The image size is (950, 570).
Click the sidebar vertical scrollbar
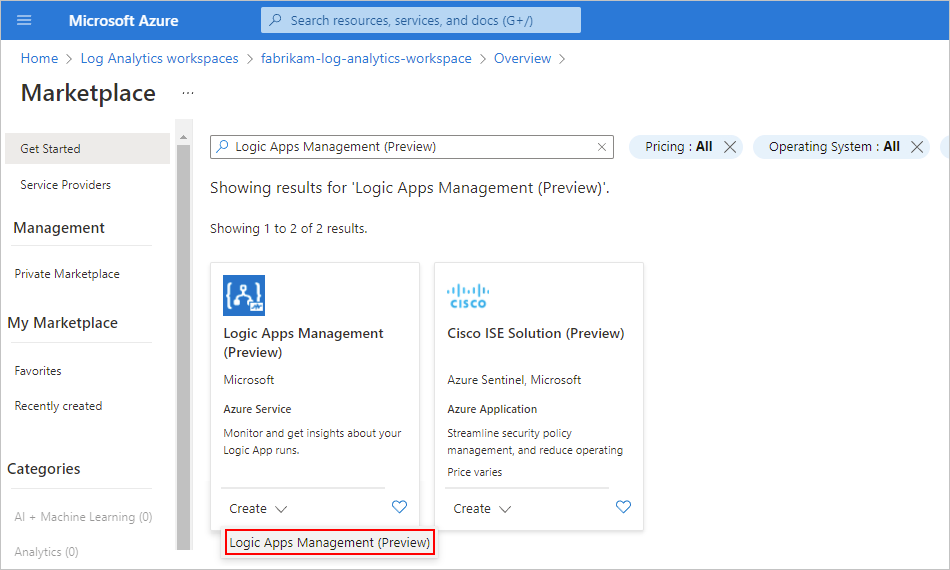point(183,340)
